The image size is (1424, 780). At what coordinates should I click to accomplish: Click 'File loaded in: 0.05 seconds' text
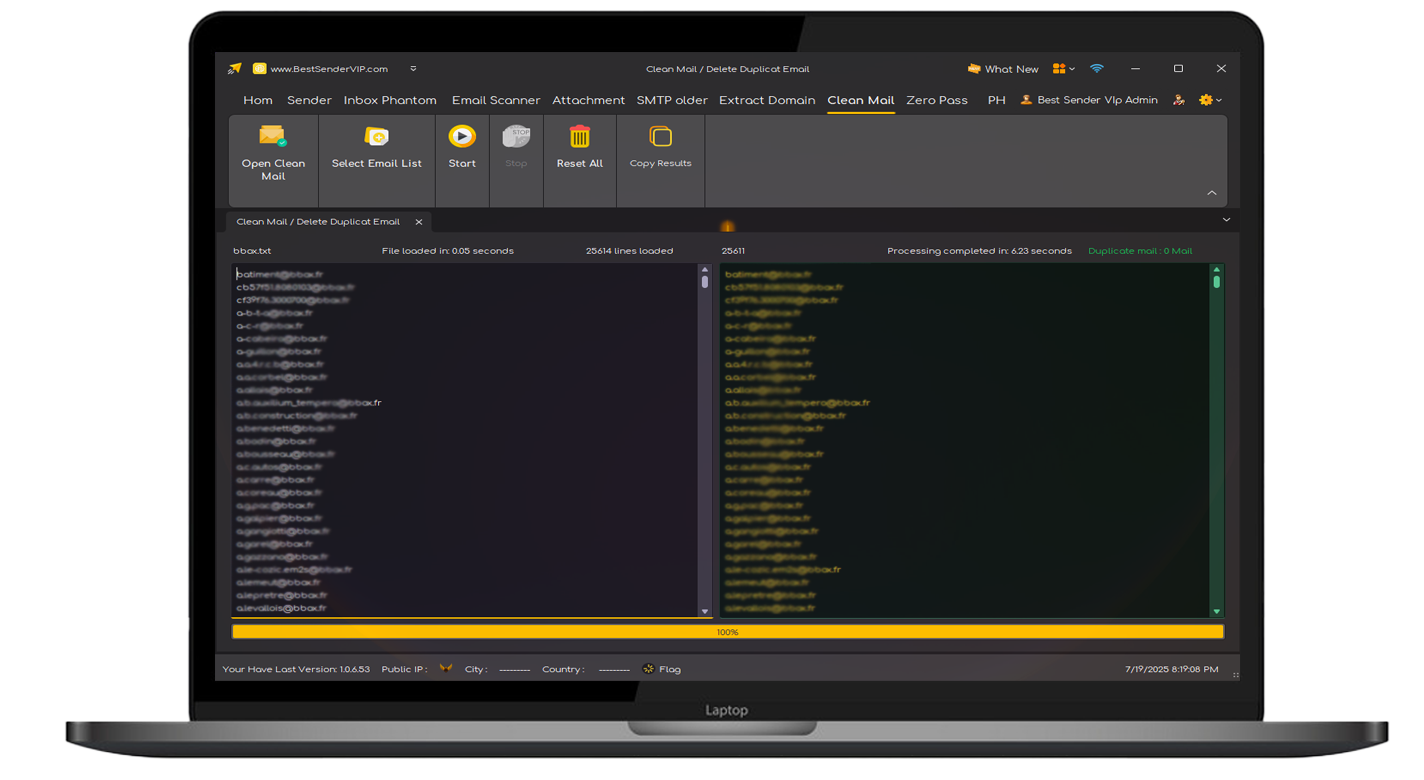448,251
